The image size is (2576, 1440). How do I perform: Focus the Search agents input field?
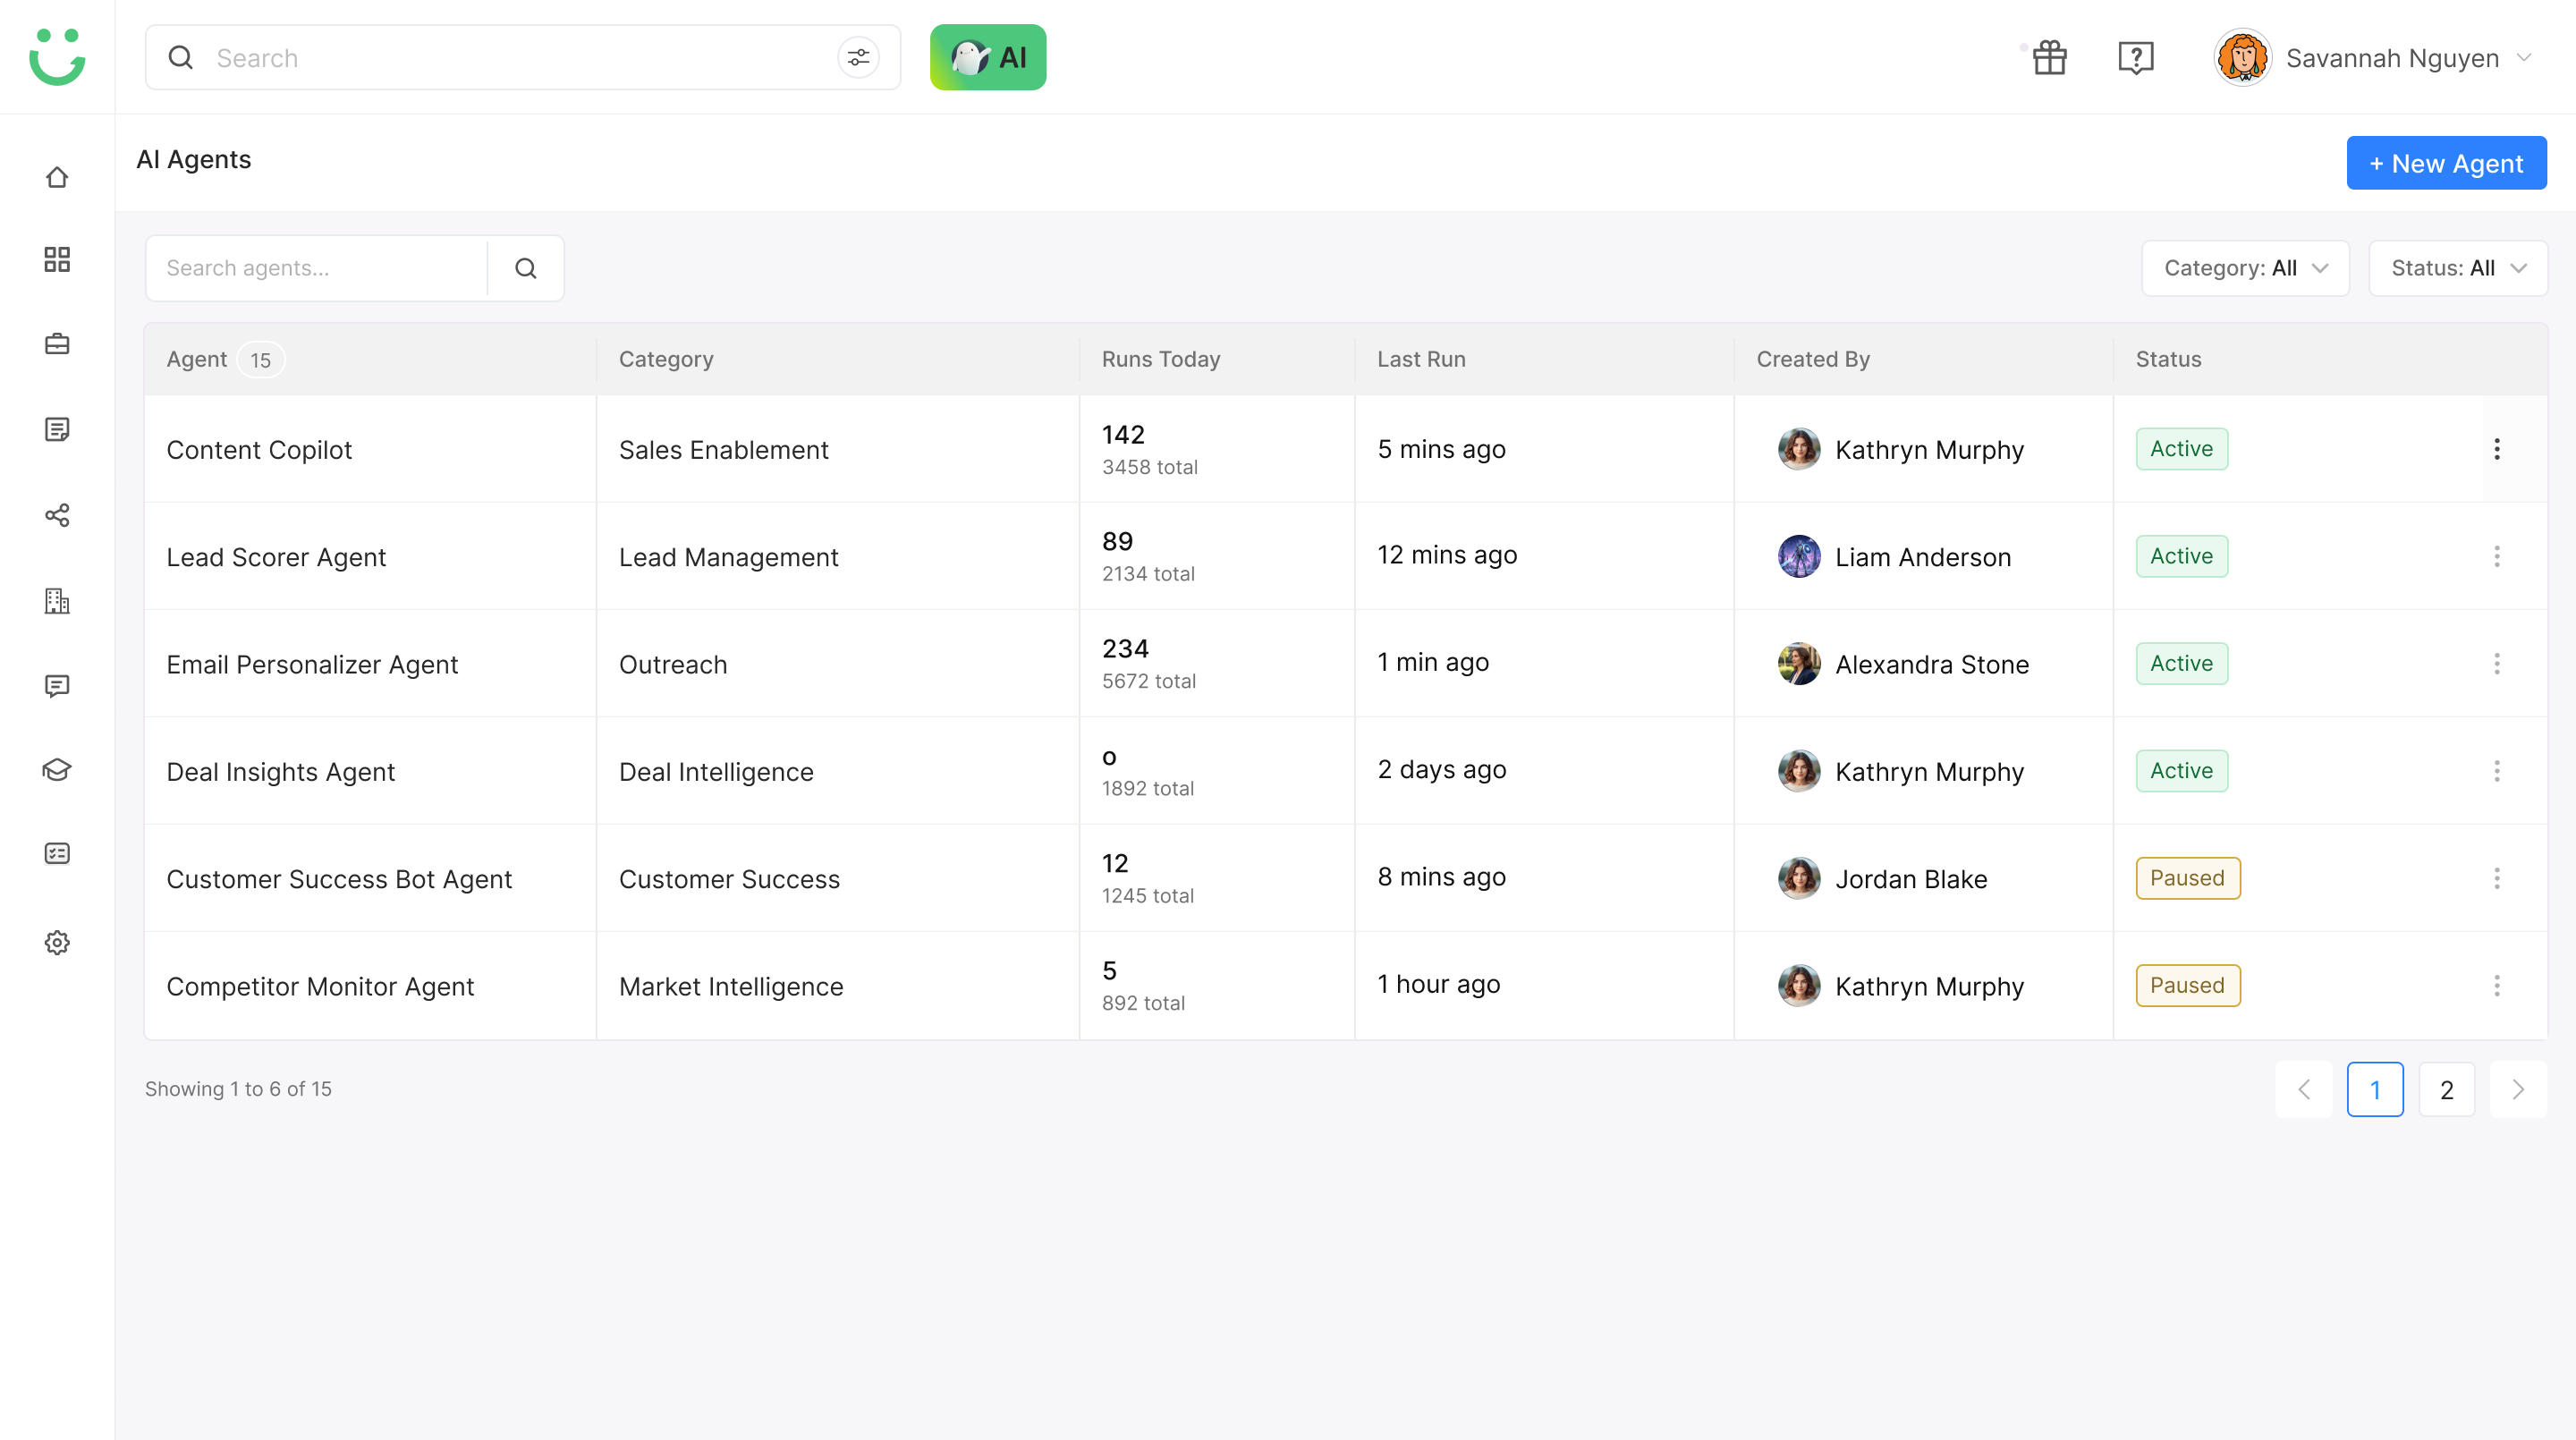tap(316, 268)
